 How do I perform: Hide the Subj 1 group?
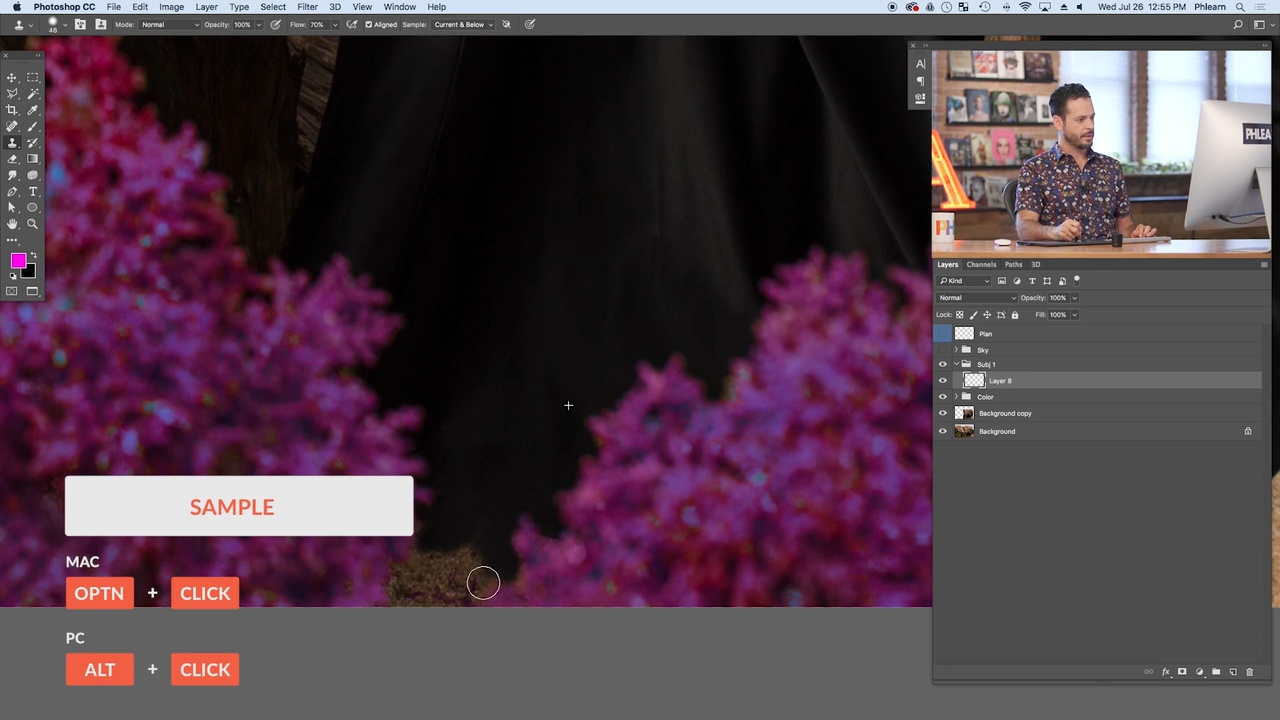coord(942,365)
